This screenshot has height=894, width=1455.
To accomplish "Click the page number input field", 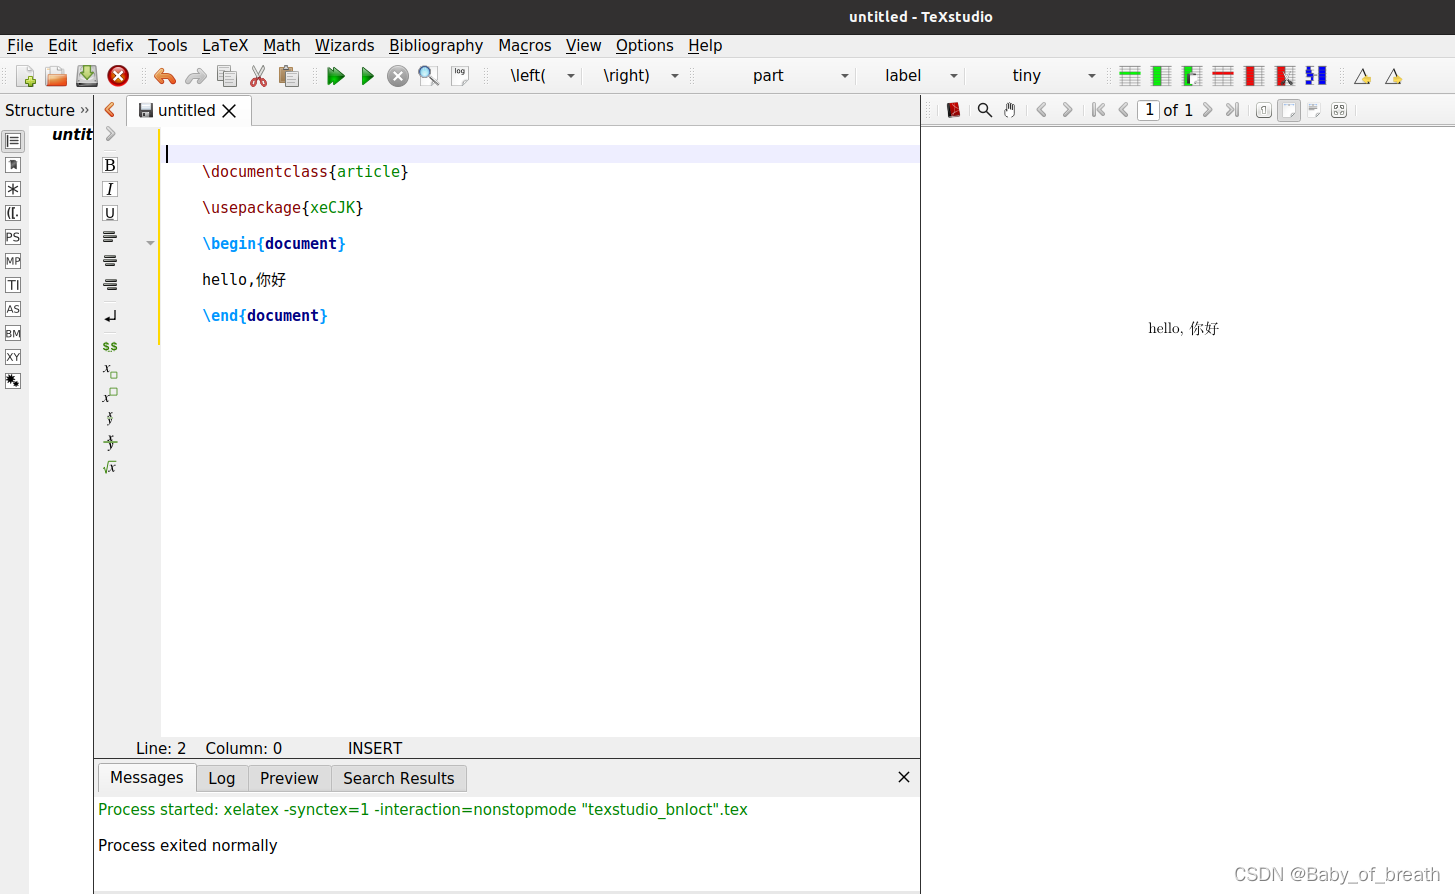I will coord(1148,110).
